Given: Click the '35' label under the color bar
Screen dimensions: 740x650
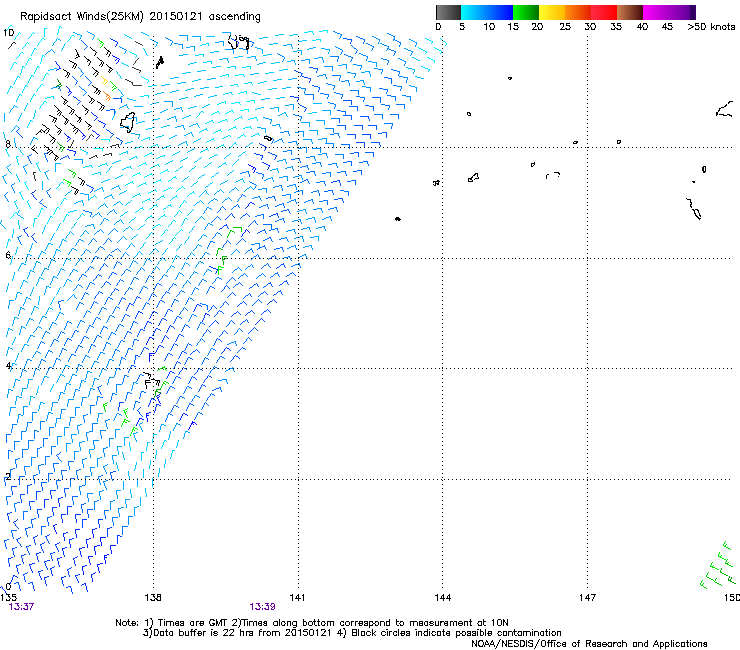Looking at the screenshot, I should click(x=616, y=27).
